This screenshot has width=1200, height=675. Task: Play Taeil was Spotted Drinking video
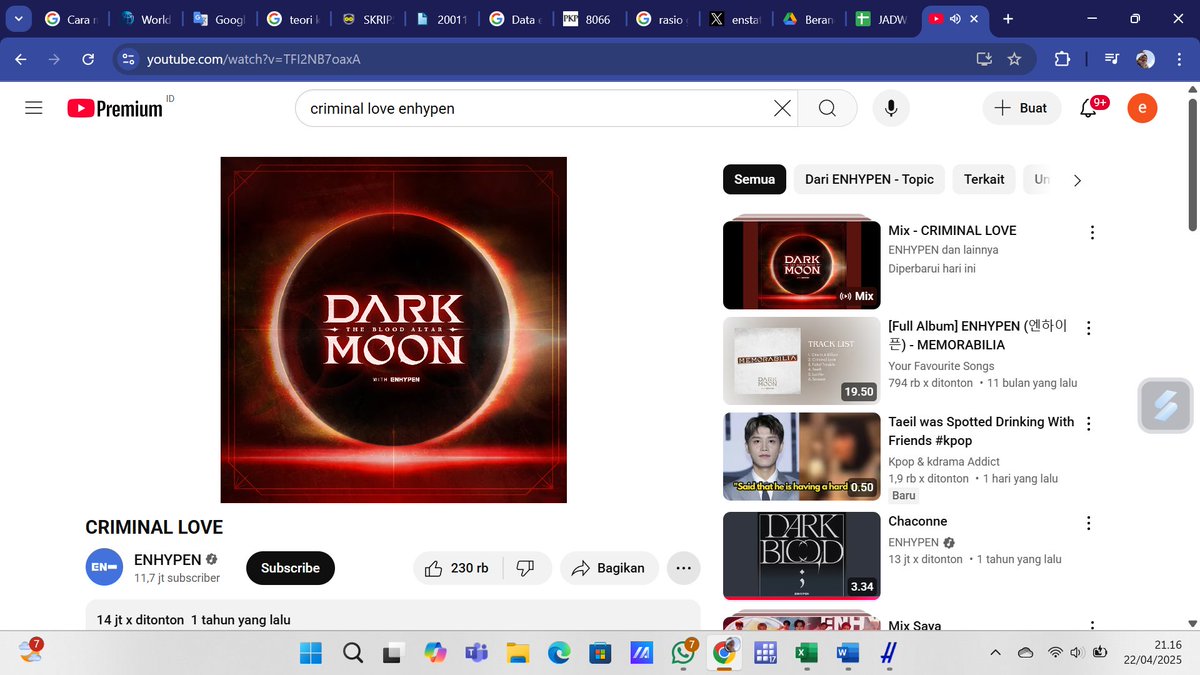coord(802,457)
